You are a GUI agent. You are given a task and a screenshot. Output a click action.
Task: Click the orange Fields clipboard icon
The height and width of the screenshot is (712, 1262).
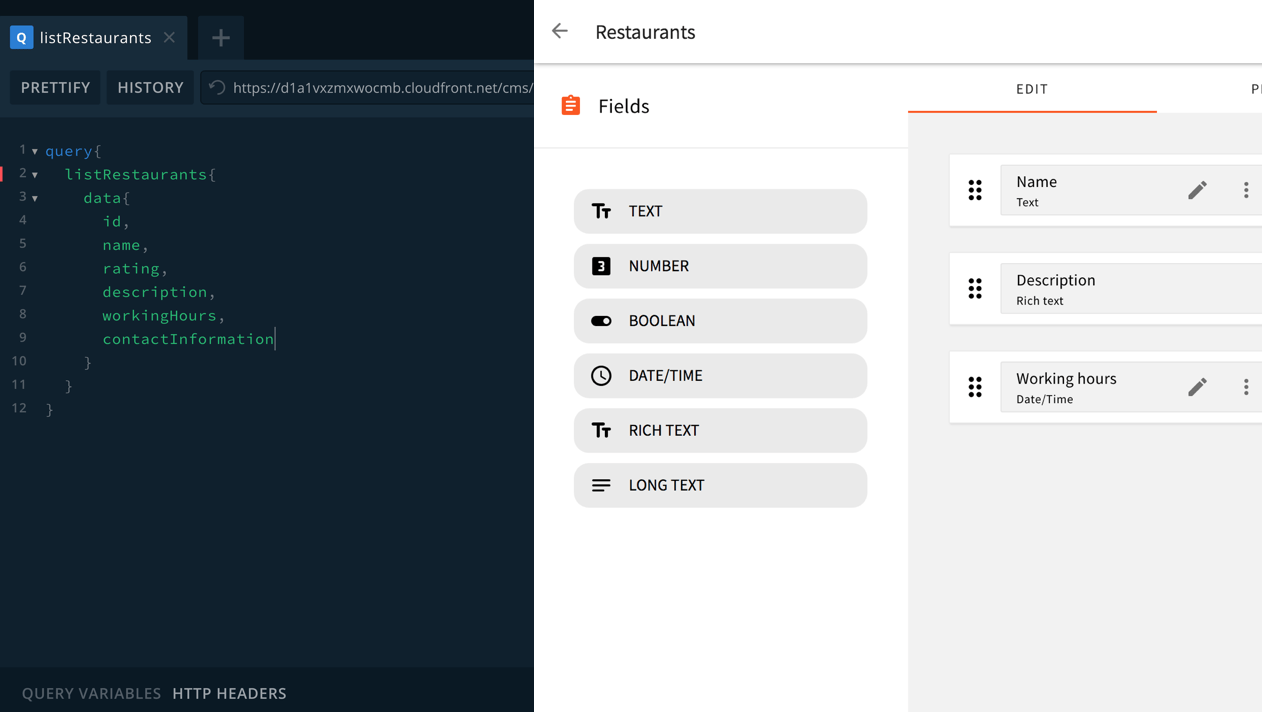click(x=570, y=105)
